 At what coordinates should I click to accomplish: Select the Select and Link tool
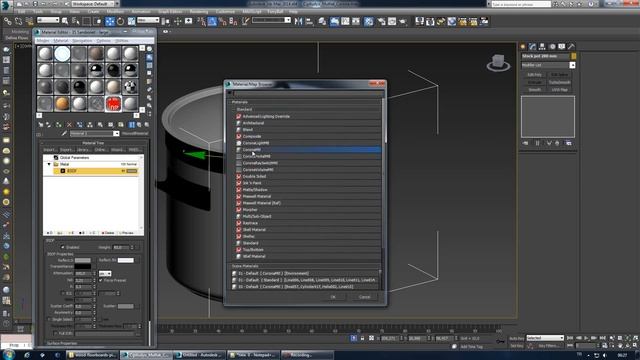click(x=8, y=21)
